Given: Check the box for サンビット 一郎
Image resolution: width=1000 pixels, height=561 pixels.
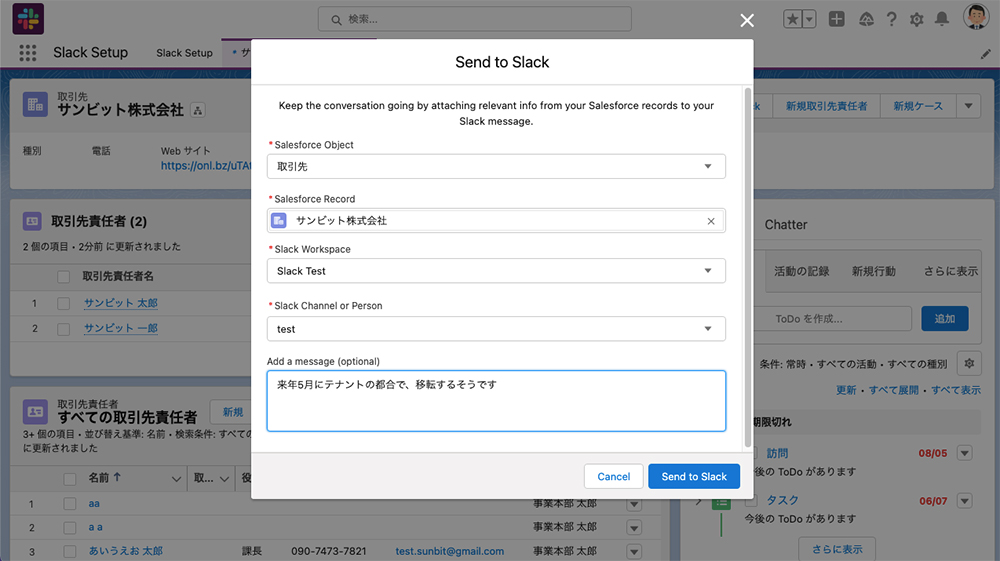Looking at the screenshot, I should pos(63,329).
